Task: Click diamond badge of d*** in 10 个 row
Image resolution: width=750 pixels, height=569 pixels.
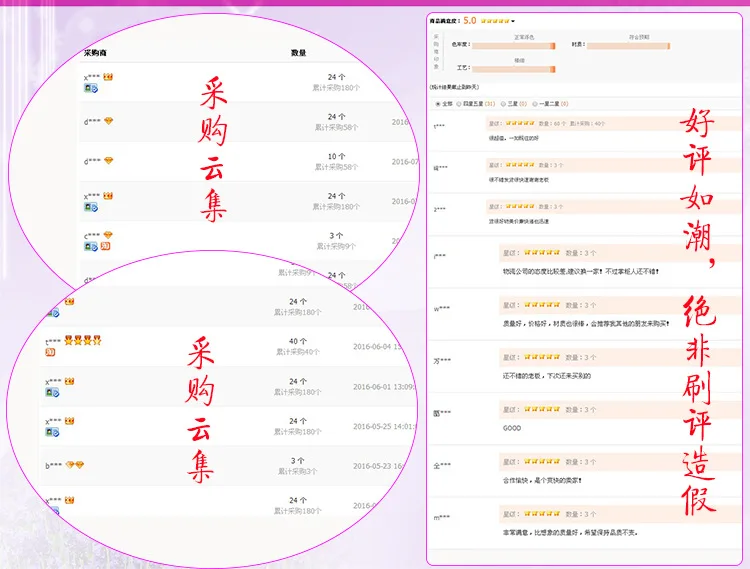Action: [x=109, y=161]
